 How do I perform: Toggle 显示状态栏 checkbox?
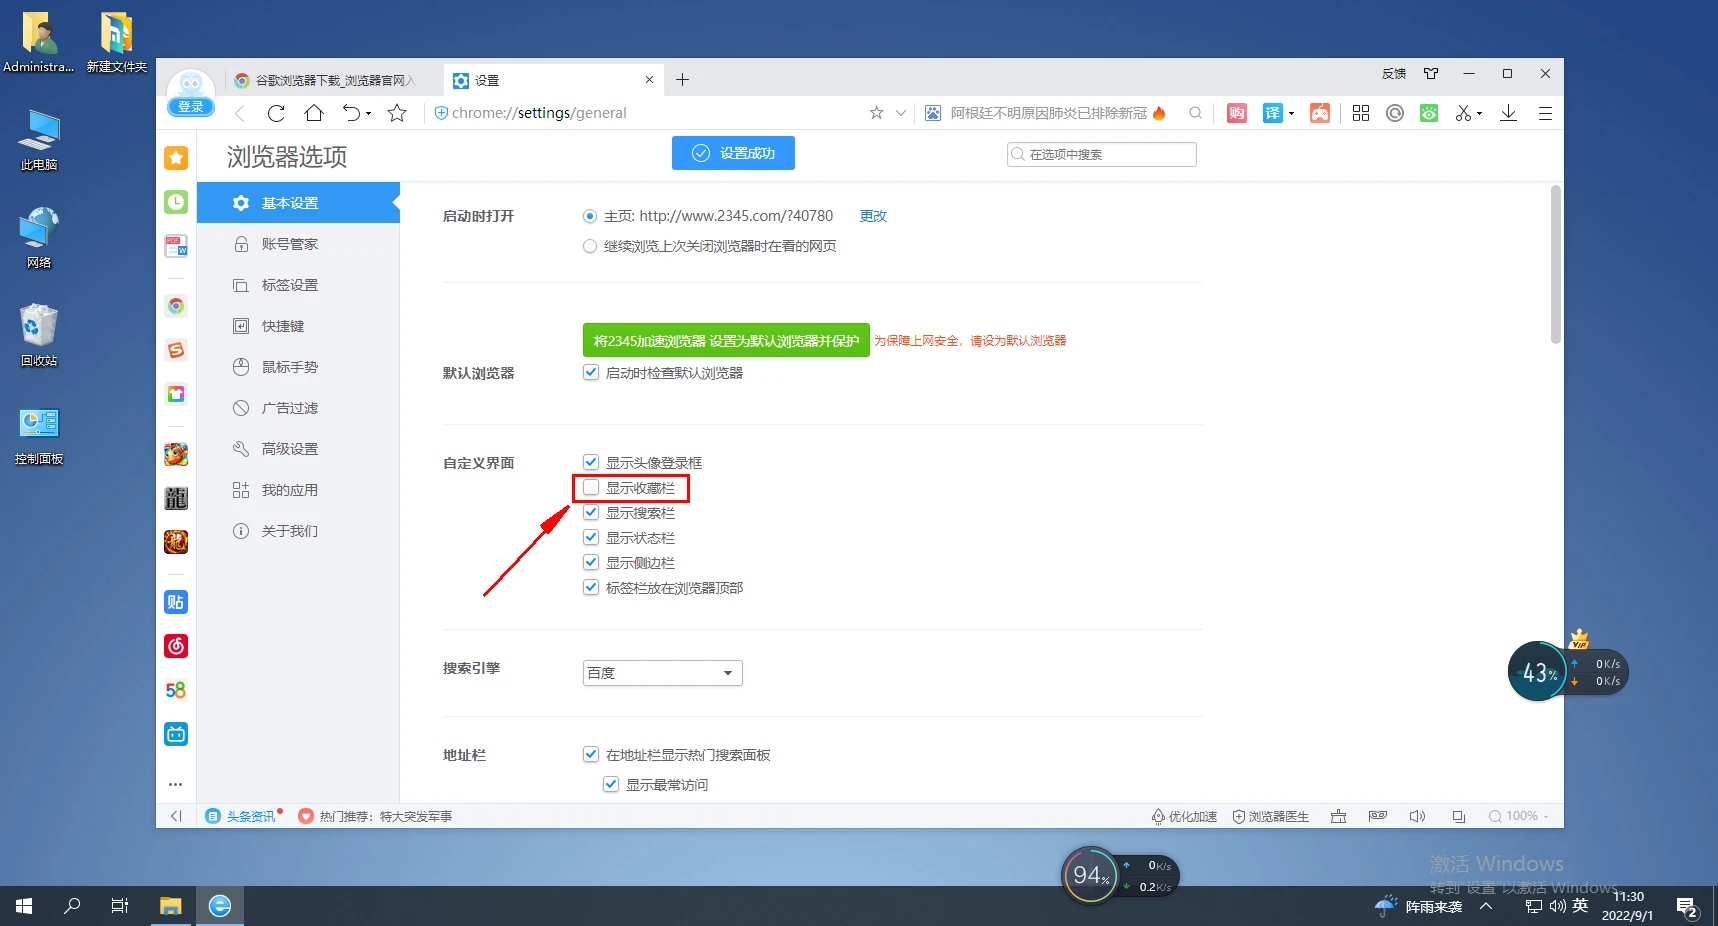pyautogui.click(x=591, y=537)
